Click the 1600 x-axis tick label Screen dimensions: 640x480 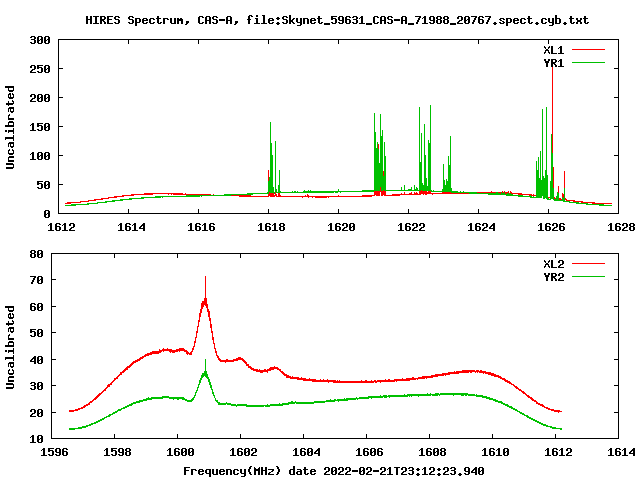tap(180, 452)
